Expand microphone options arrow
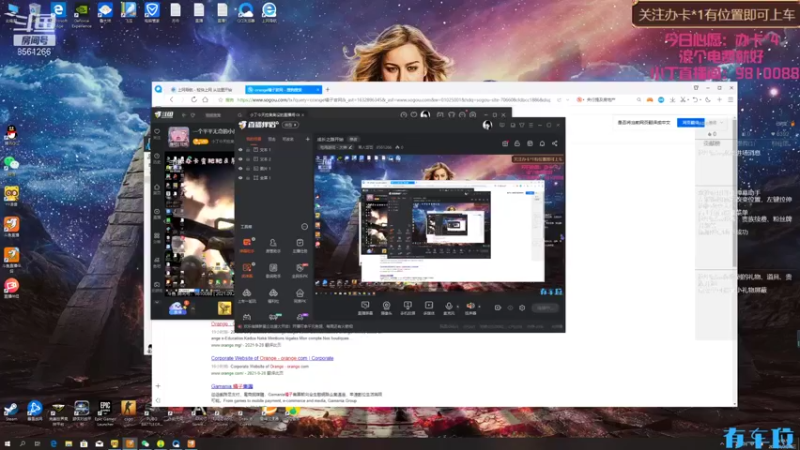 (458, 307)
